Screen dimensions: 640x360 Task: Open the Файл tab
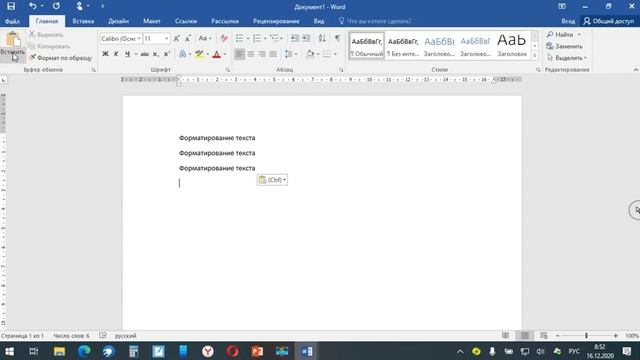pos(12,21)
